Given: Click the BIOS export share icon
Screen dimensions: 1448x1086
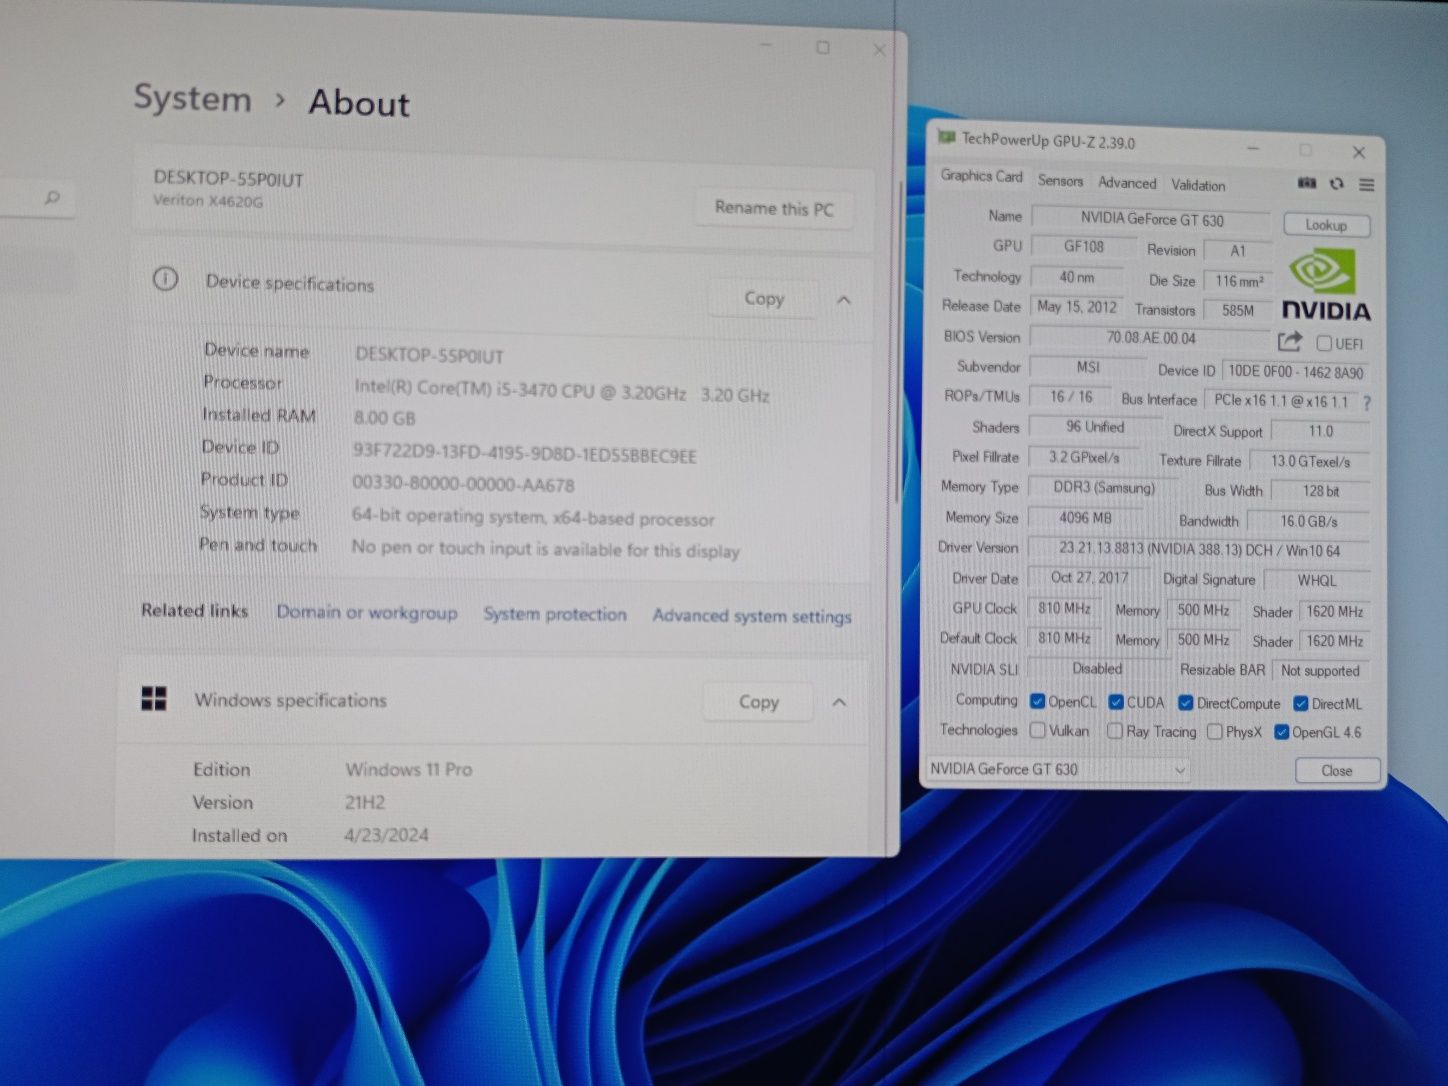Looking at the screenshot, I should pyautogui.click(x=1290, y=342).
